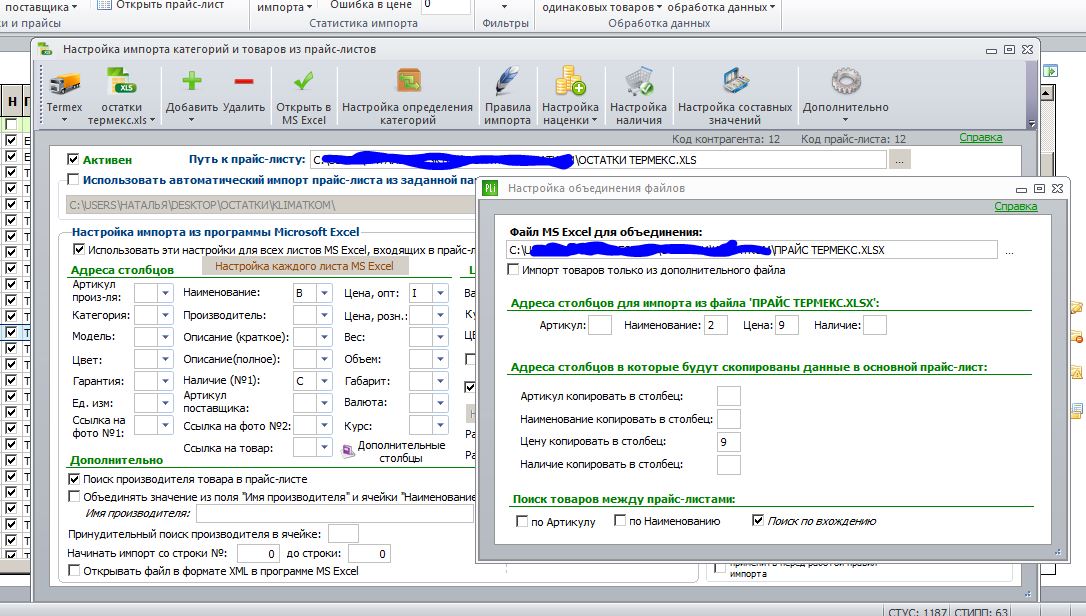Viewport: 1086px width, 616px height.
Task: Open Настройка наличия cart icon
Action: 639,81
